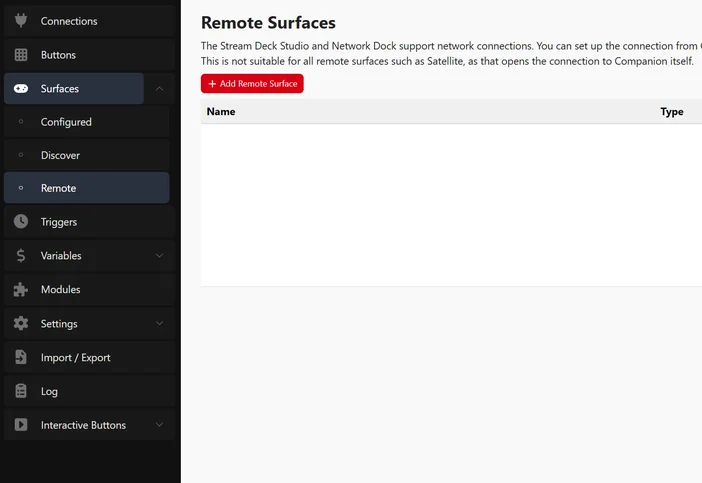702x483 pixels.
Task: Open the Configured surfaces page
Action: click(x=66, y=122)
